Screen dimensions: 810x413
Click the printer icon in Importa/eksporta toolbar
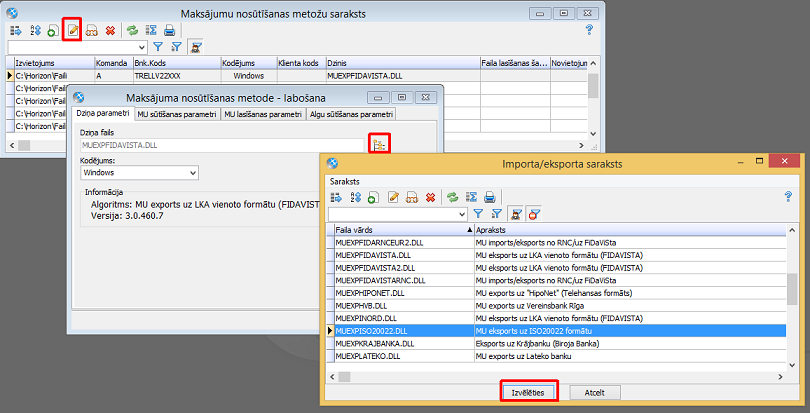pos(490,197)
